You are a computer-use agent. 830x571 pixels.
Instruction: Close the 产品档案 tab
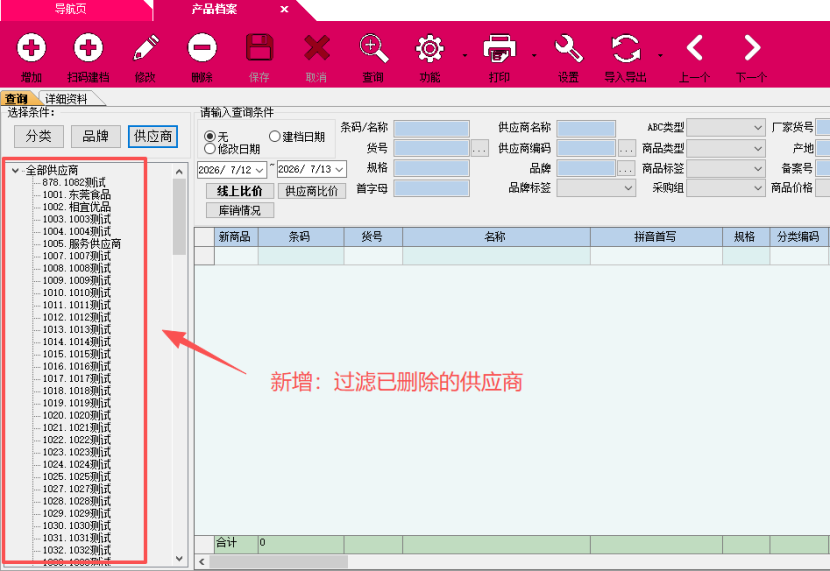point(284,9)
